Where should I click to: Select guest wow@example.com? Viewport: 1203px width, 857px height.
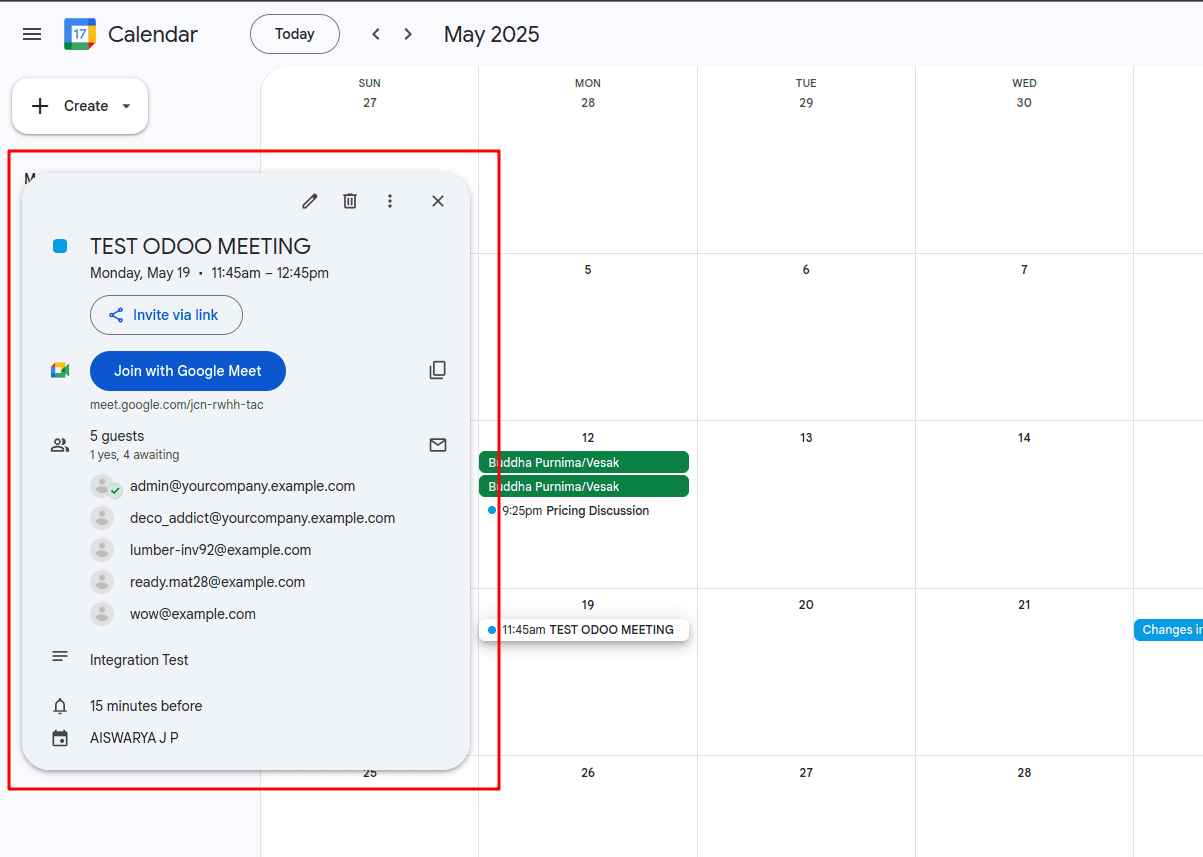coord(193,614)
